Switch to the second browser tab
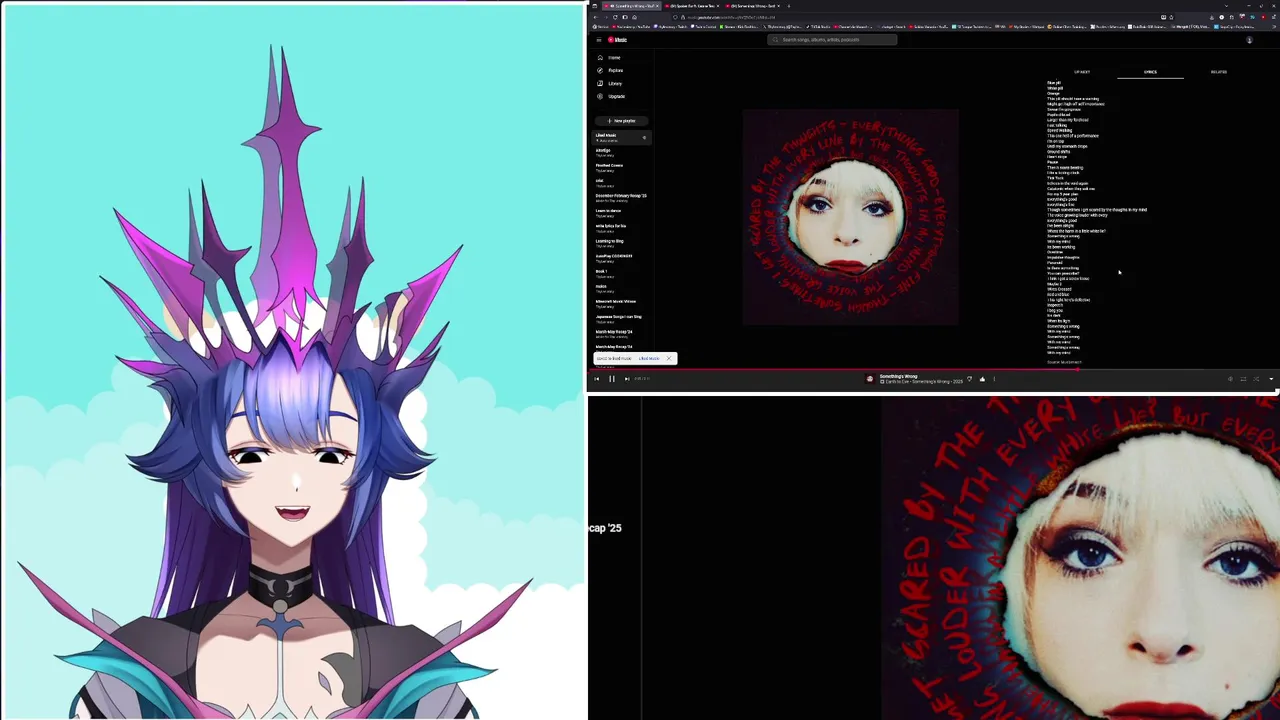 pos(693,5)
